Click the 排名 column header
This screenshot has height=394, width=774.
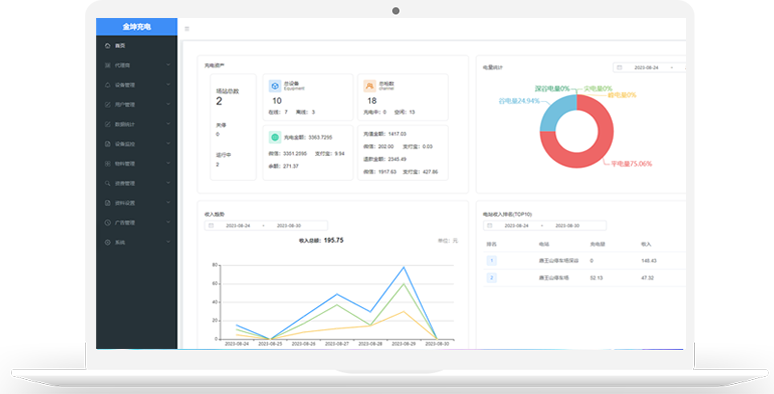click(492, 244)
